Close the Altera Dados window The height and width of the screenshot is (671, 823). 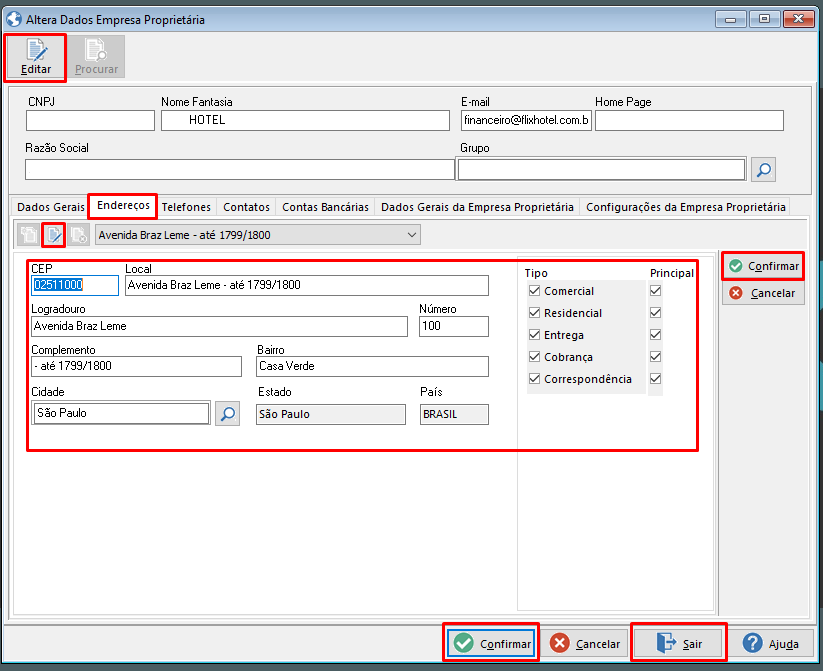(799, 19)
